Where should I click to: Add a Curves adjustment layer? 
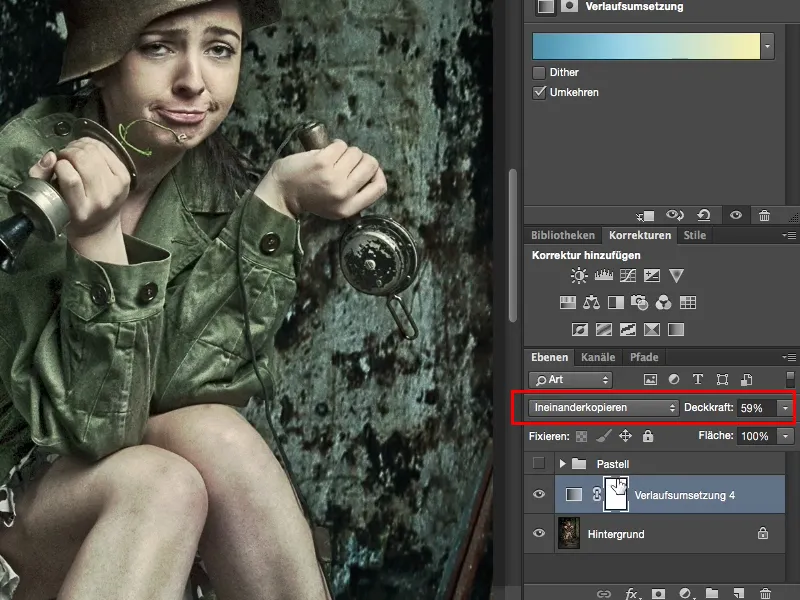(x=626, y=275)
